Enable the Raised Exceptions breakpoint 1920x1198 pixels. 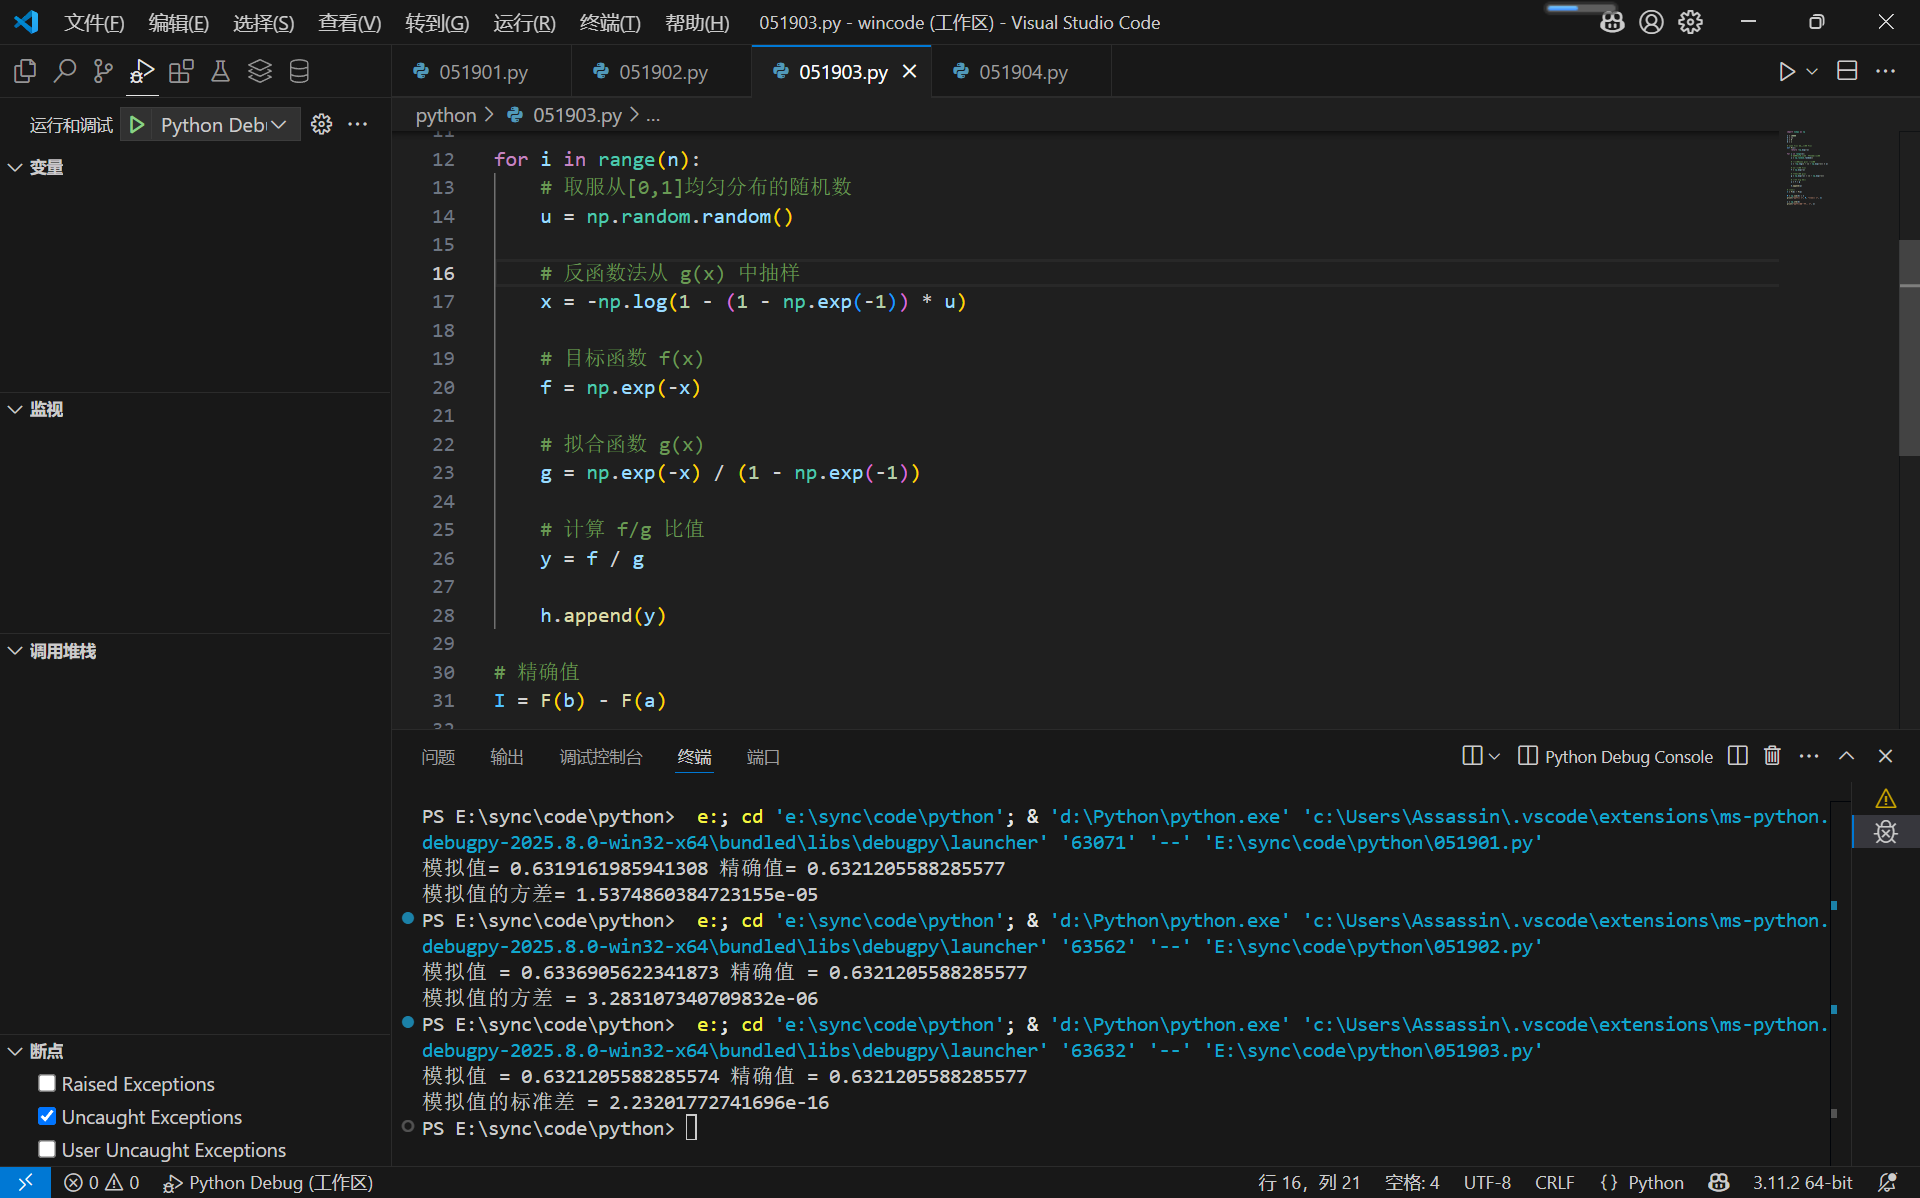click(x=47, y=1084)
